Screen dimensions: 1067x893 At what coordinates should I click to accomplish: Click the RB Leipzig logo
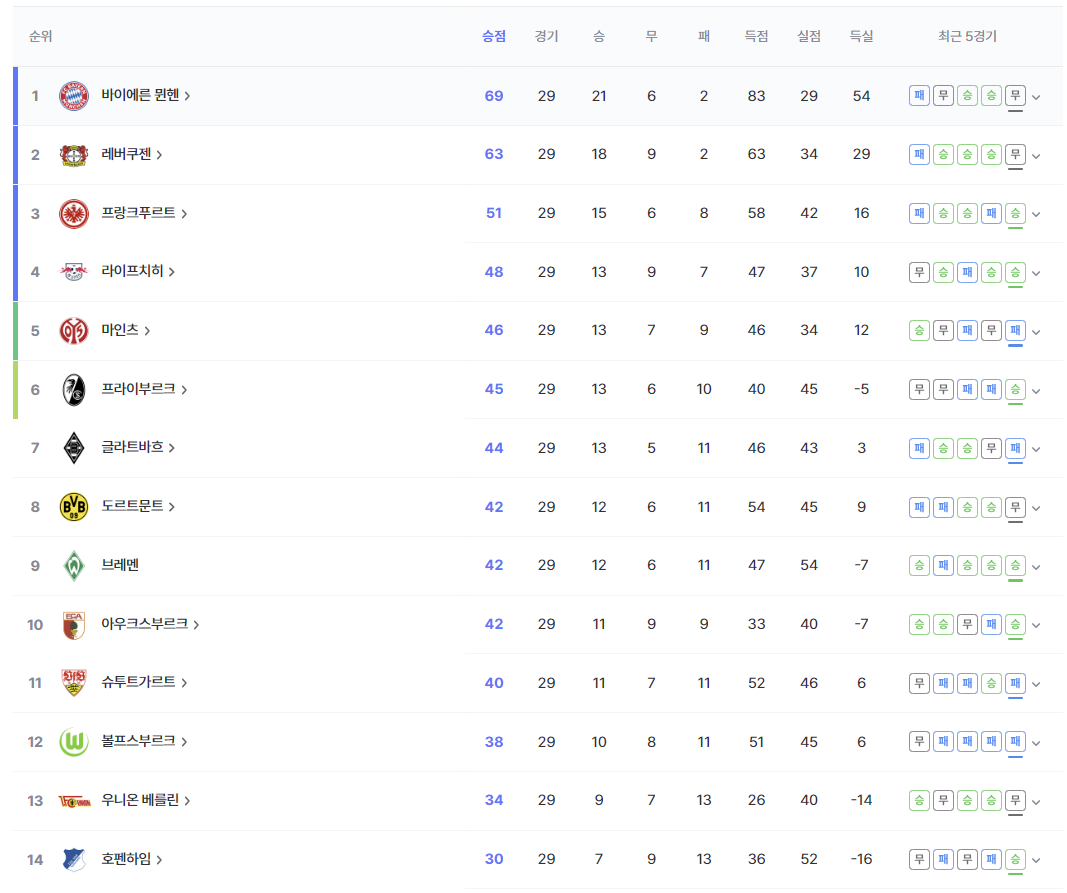[x=73, y=272]
